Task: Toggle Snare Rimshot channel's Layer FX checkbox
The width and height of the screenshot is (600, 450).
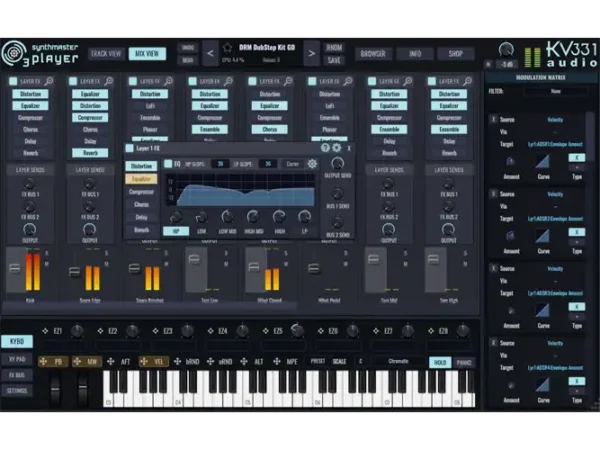Action: (x=133, y=81)
